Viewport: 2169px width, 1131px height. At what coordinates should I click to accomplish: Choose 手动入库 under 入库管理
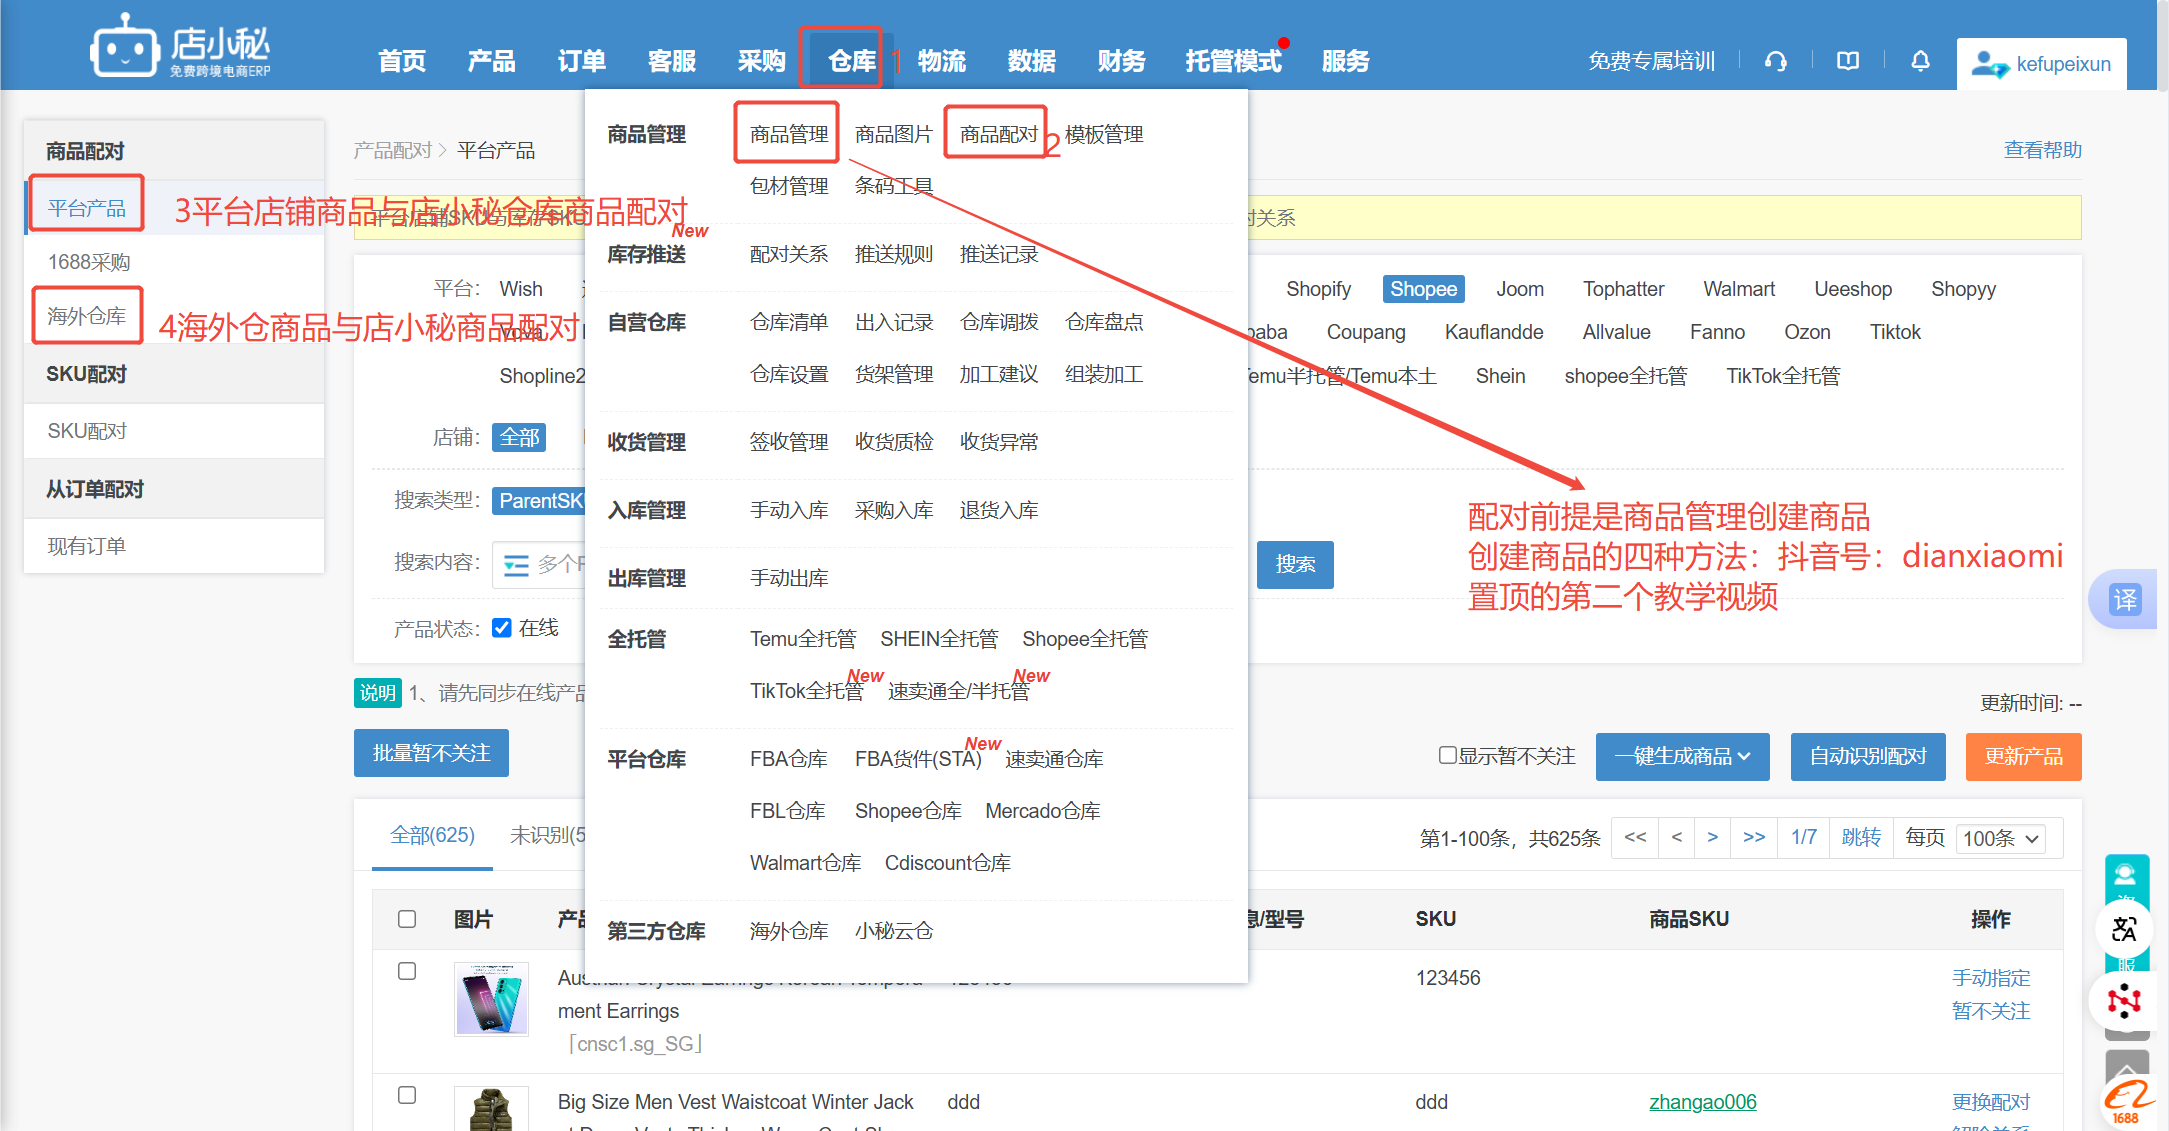click(x=789, y=510)
